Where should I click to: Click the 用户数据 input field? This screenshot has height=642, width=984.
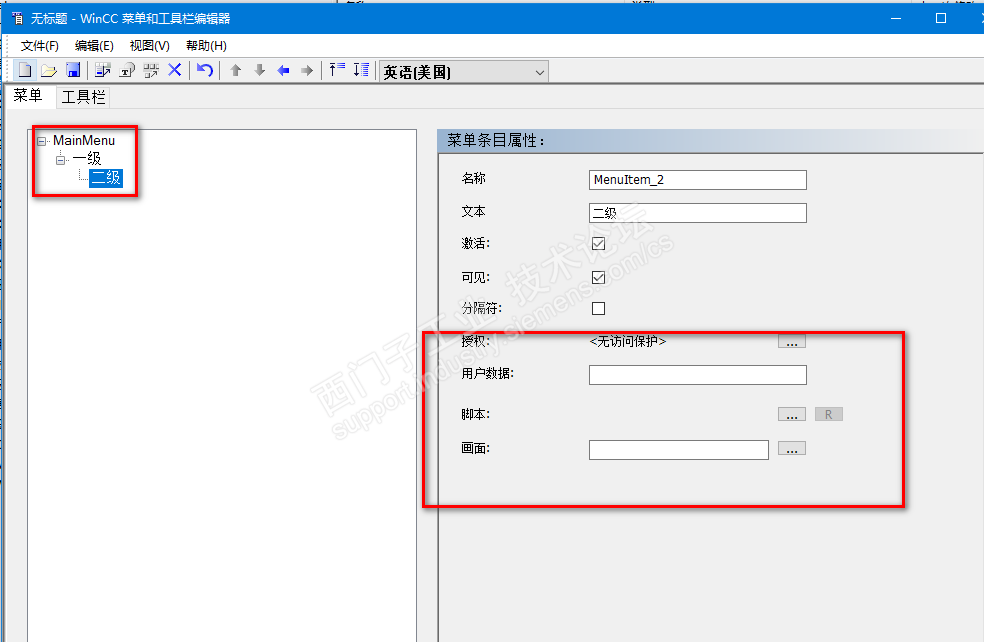click(x=698, y=375)
